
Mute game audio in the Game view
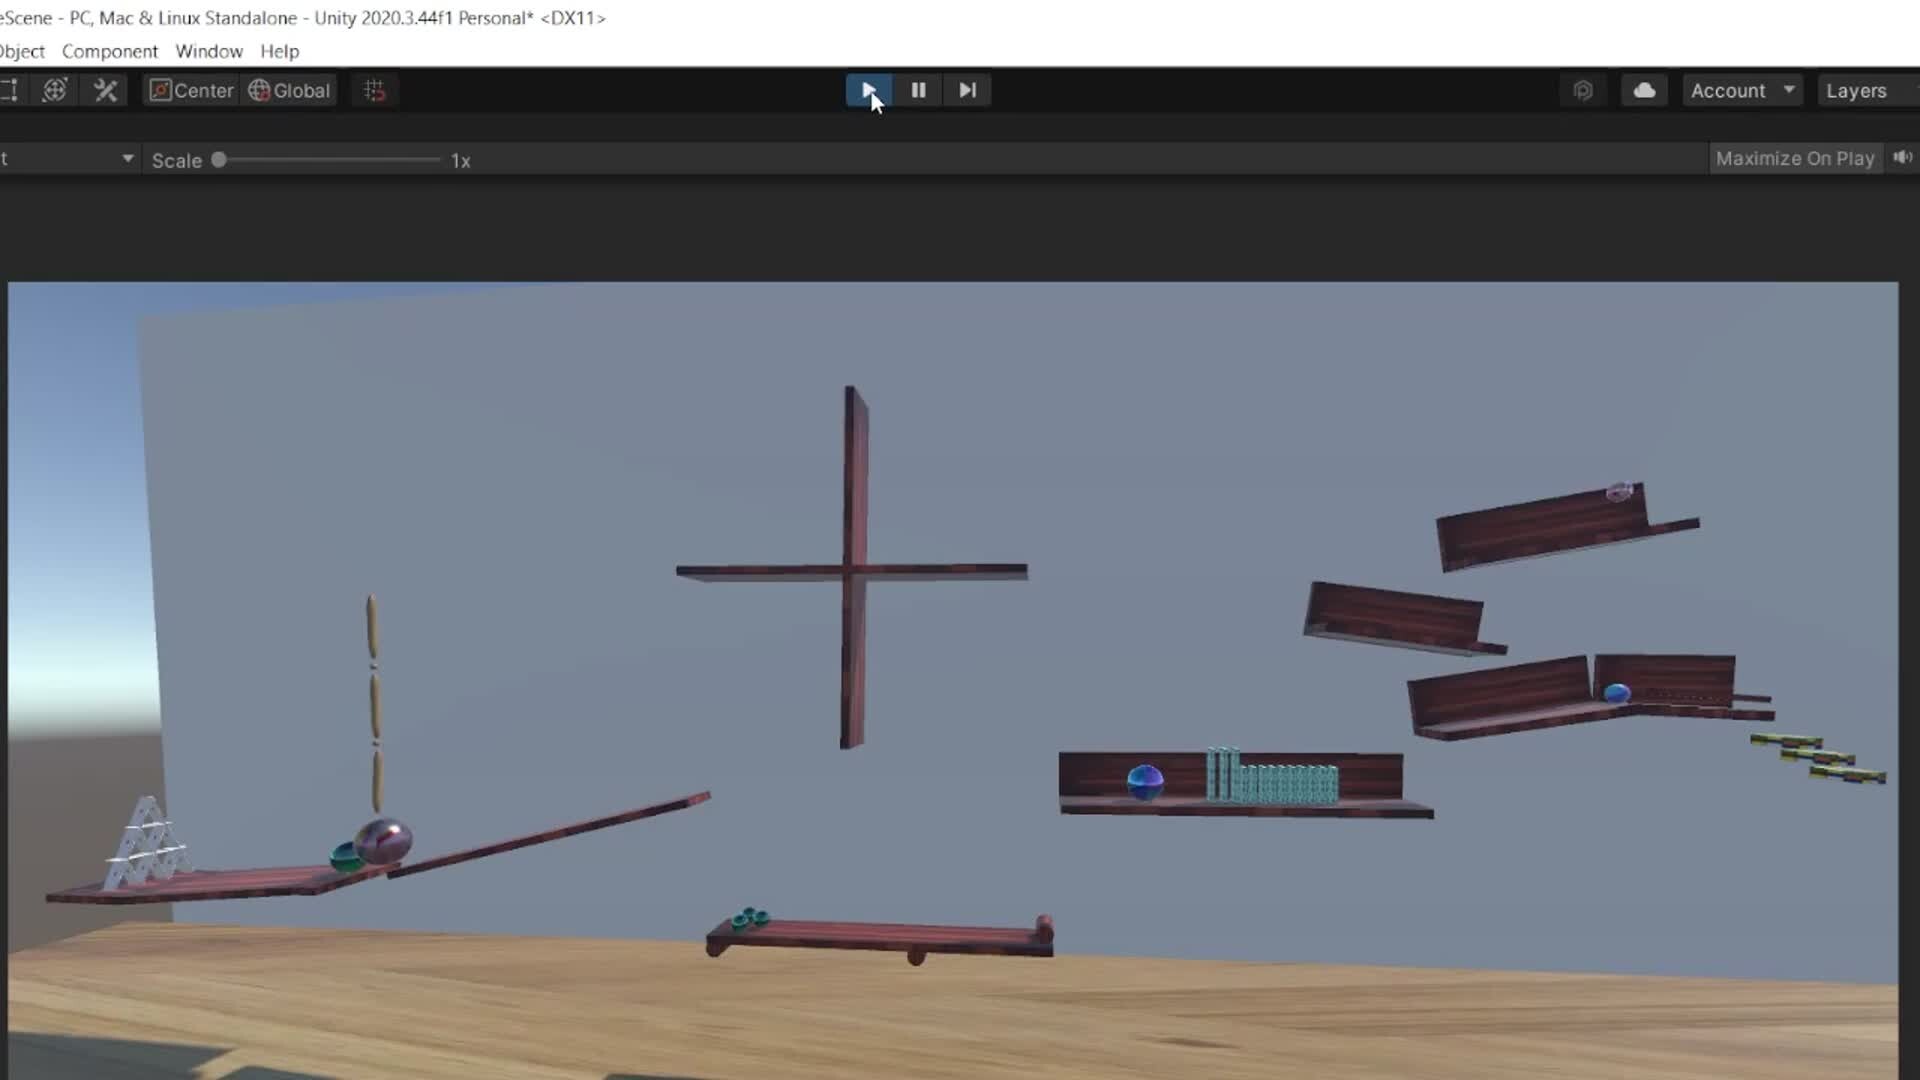(x=1902, y=158)
